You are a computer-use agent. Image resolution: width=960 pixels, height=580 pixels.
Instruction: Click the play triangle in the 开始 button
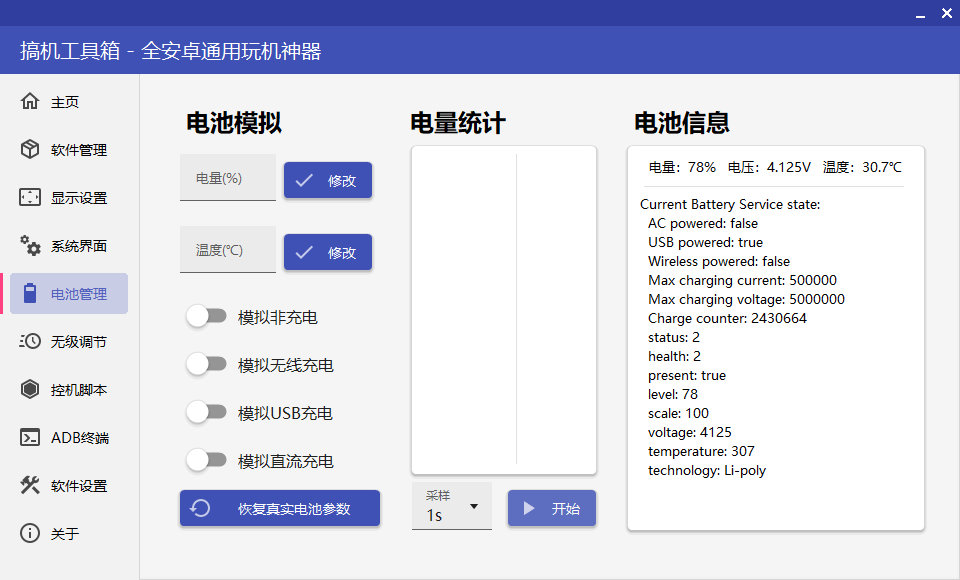click(529, 508)
